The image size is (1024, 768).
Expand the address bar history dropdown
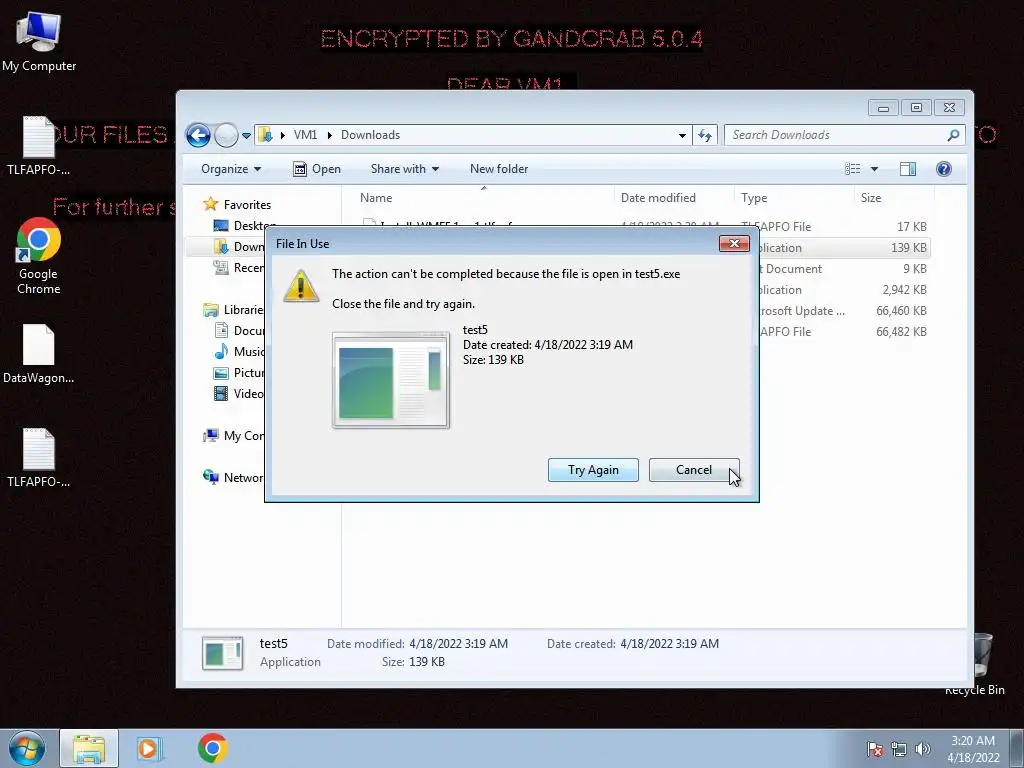(x=682, y=136)
